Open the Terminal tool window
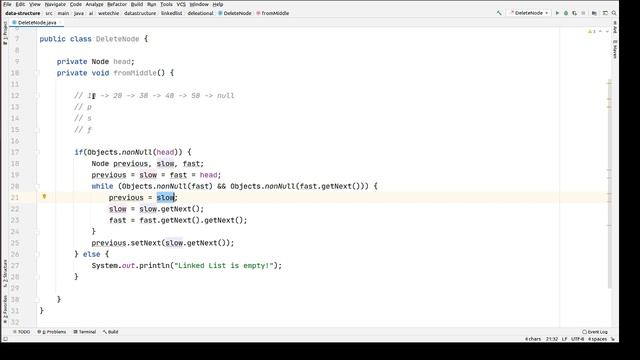 [84, 332]
